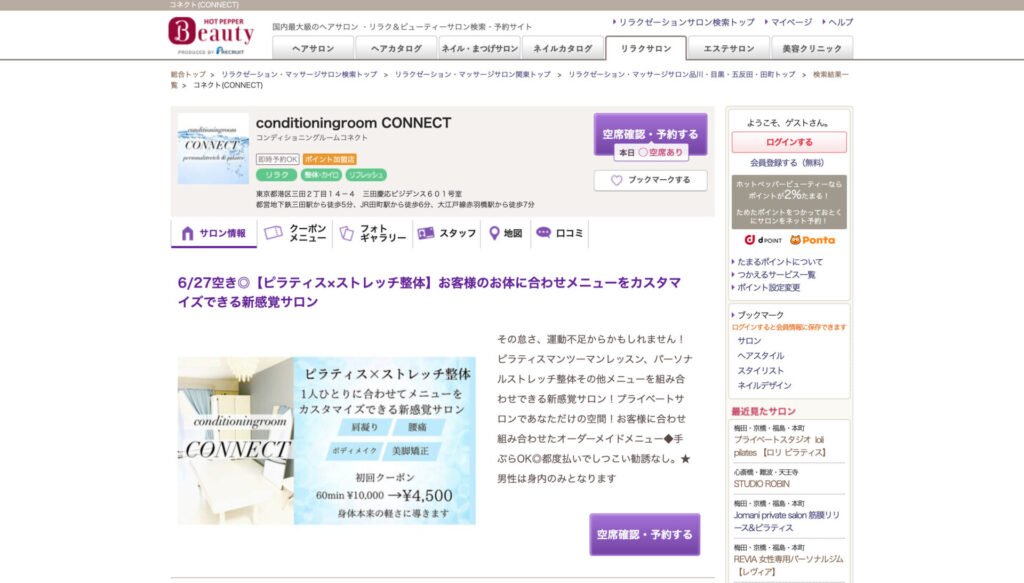Click the ブックマーク sidebar link
The image size is (1024, 583).
(760, 315)
